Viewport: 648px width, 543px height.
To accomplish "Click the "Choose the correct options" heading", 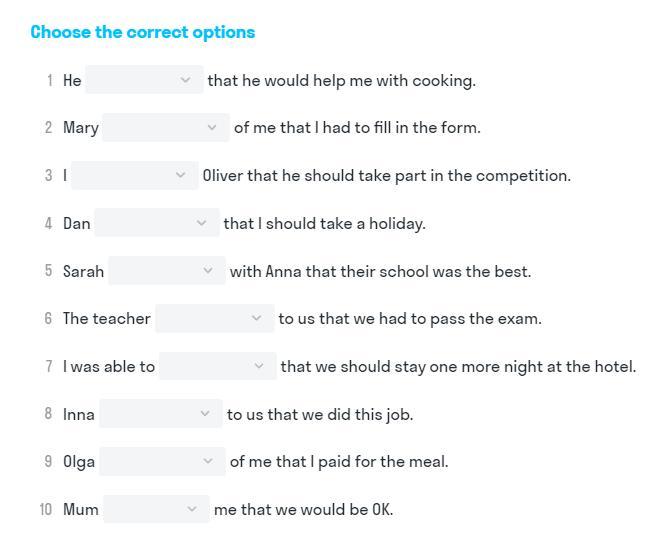I will tap(143, 32).
